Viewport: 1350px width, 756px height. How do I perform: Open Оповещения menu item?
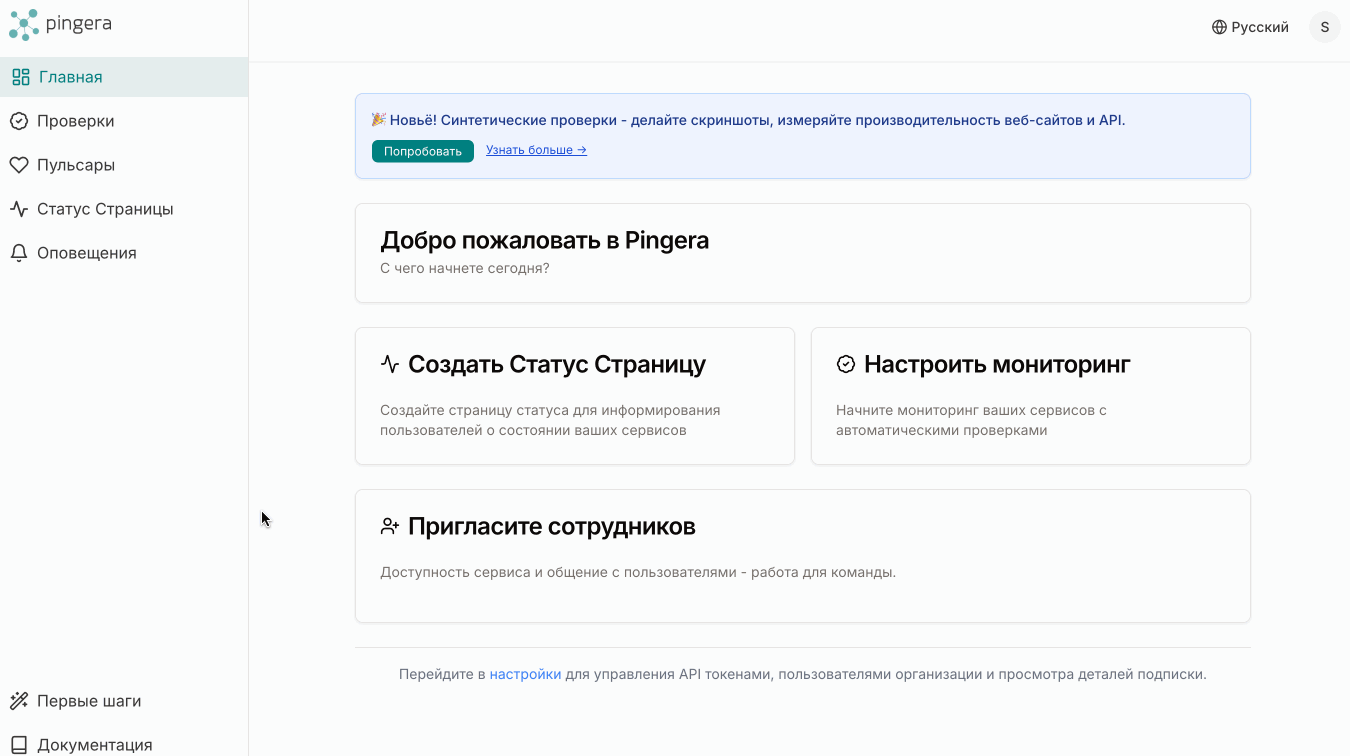(124, 253)
